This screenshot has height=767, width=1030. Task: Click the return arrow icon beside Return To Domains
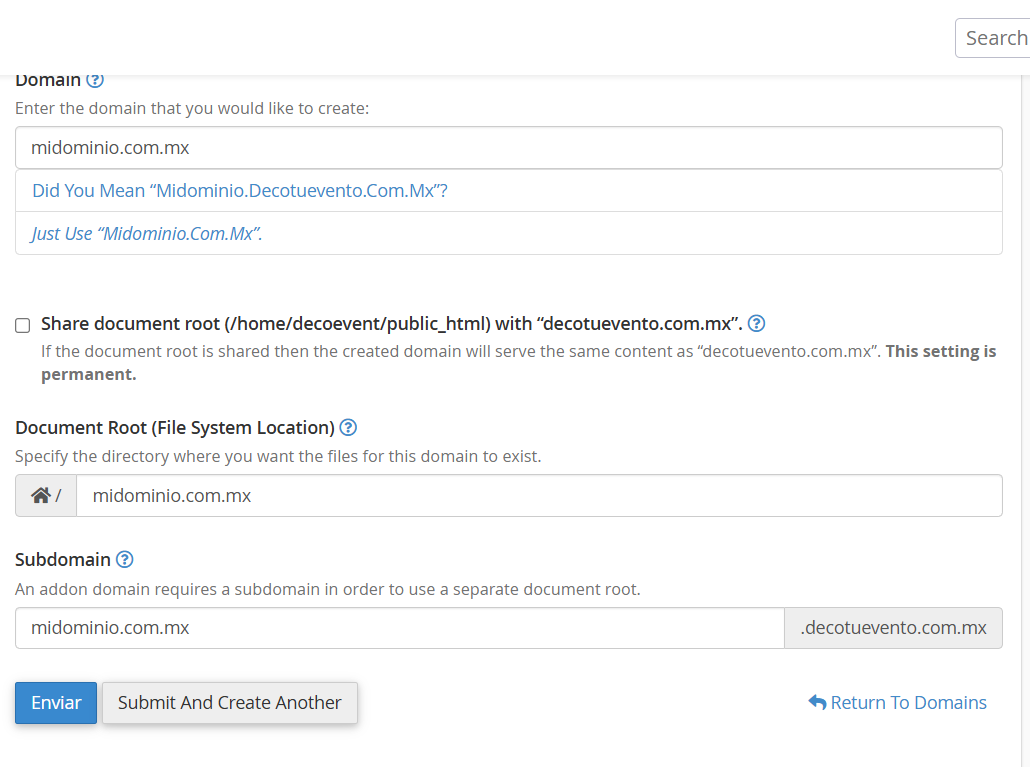(817, 703)
